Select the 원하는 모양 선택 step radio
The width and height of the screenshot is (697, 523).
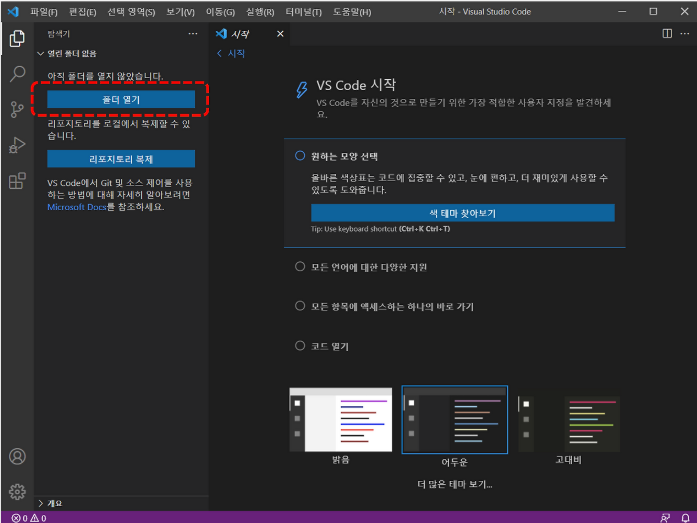pos(300,156)
